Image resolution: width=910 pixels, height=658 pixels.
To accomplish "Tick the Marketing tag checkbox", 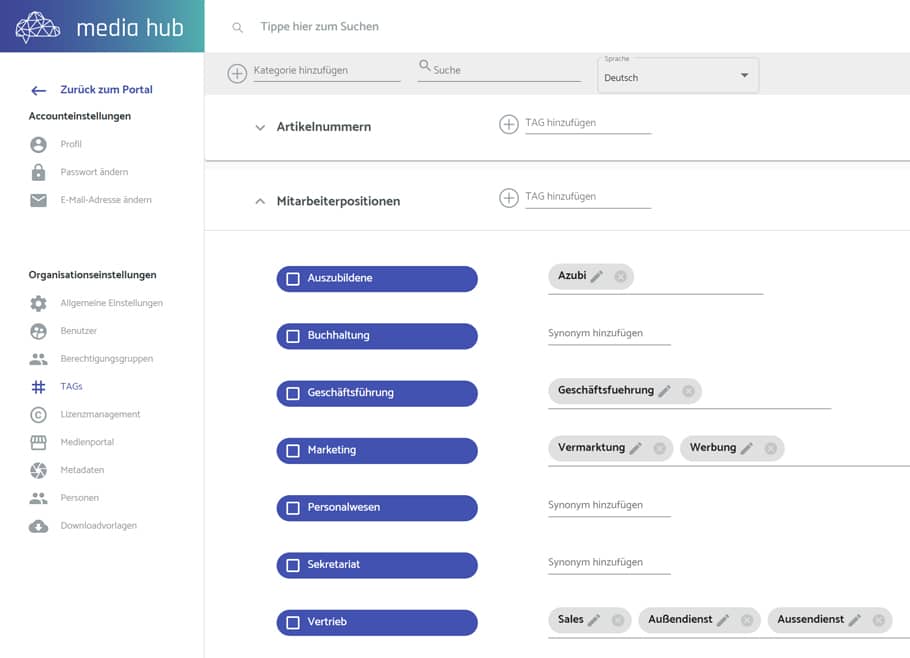I will pyautogui.click(x=293, y=451).
